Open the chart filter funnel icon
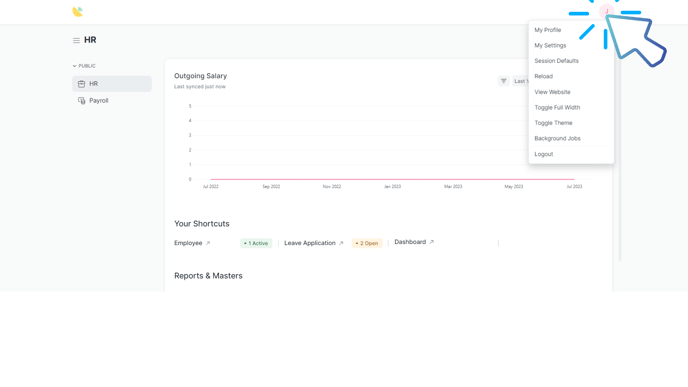The width and height of the screenshot is (688, 387). tap(504, 81)
